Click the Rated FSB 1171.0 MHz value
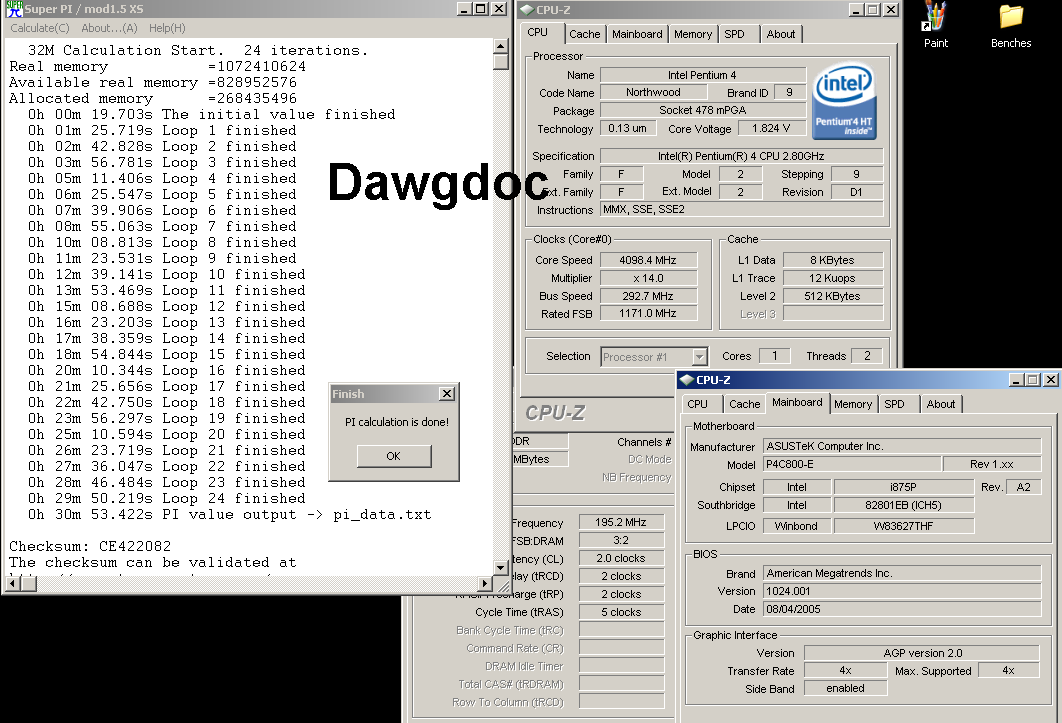This screenshot has height=723, width=1062. tap(648, 313)
